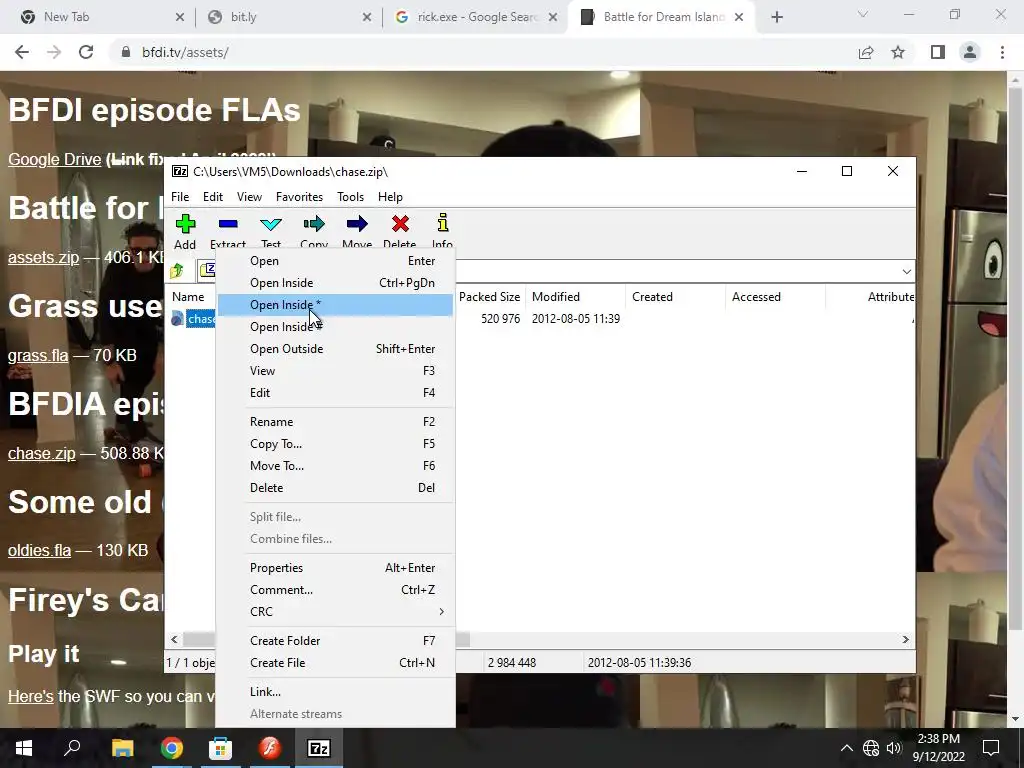Click the Up folder icon in 7-Zip
The image size is (1024, 768).
click(177, 270)
